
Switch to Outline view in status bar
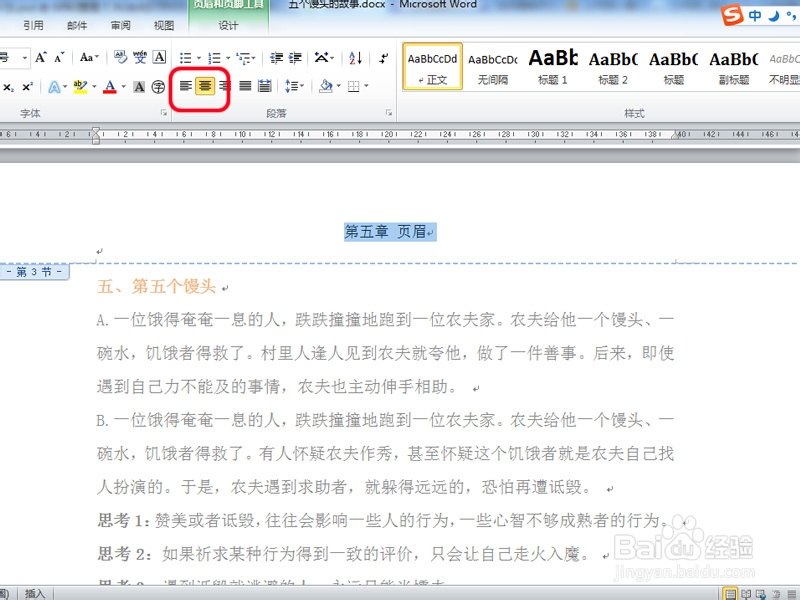point(776,594)
